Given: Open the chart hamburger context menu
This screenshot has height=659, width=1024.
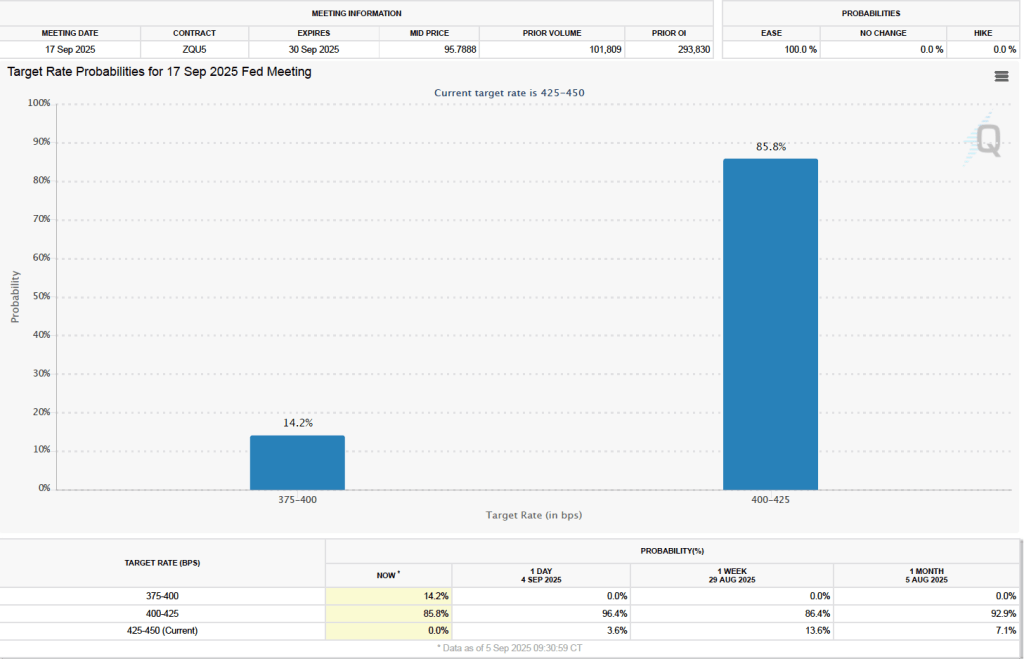Looking at the screenshot, I should coord(1001,77).
